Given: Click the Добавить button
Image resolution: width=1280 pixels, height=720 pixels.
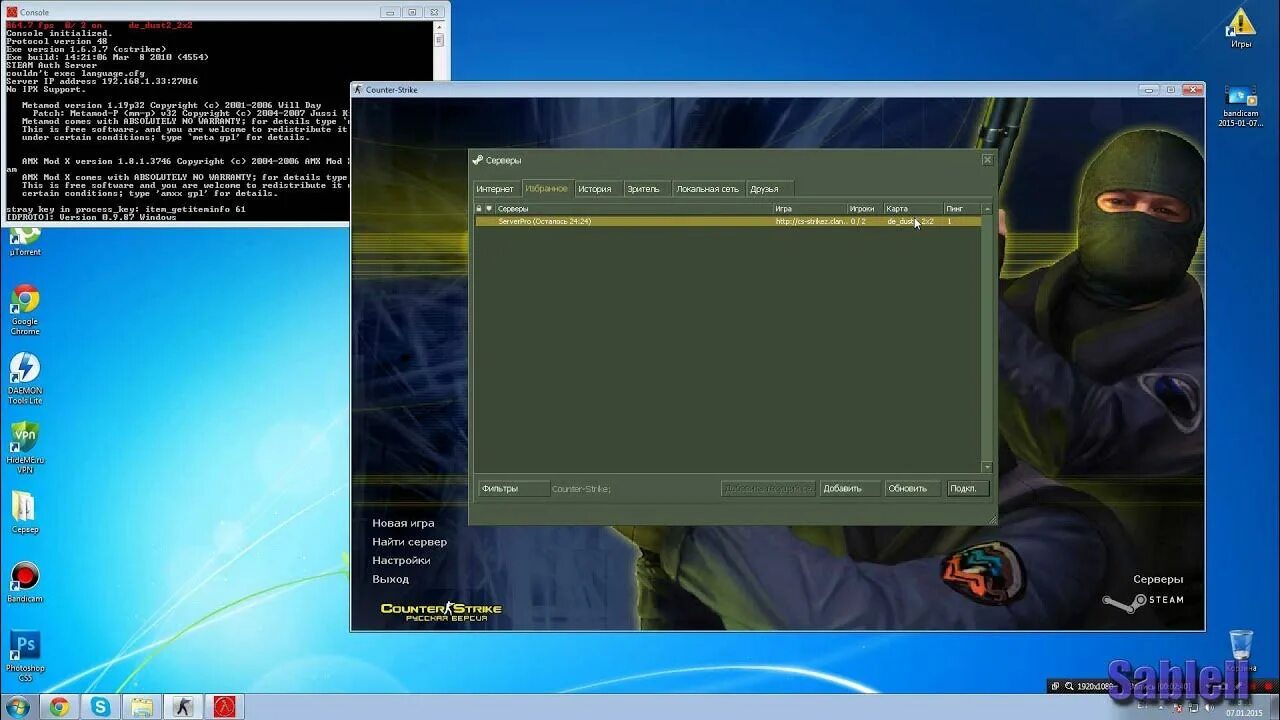Looking at the screenshot, I should (x=849, y=489).
